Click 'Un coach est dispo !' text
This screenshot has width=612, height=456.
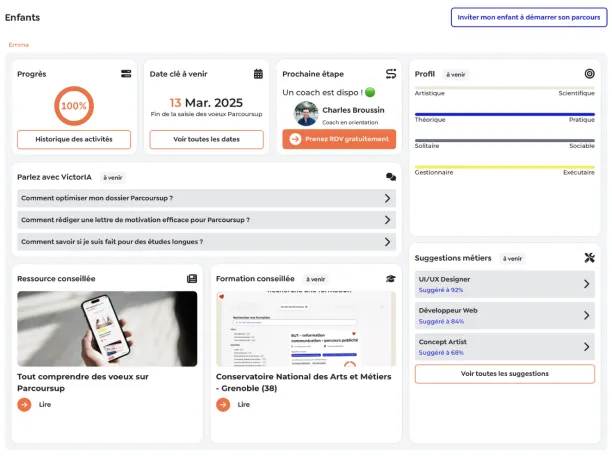tap(322, 93)
